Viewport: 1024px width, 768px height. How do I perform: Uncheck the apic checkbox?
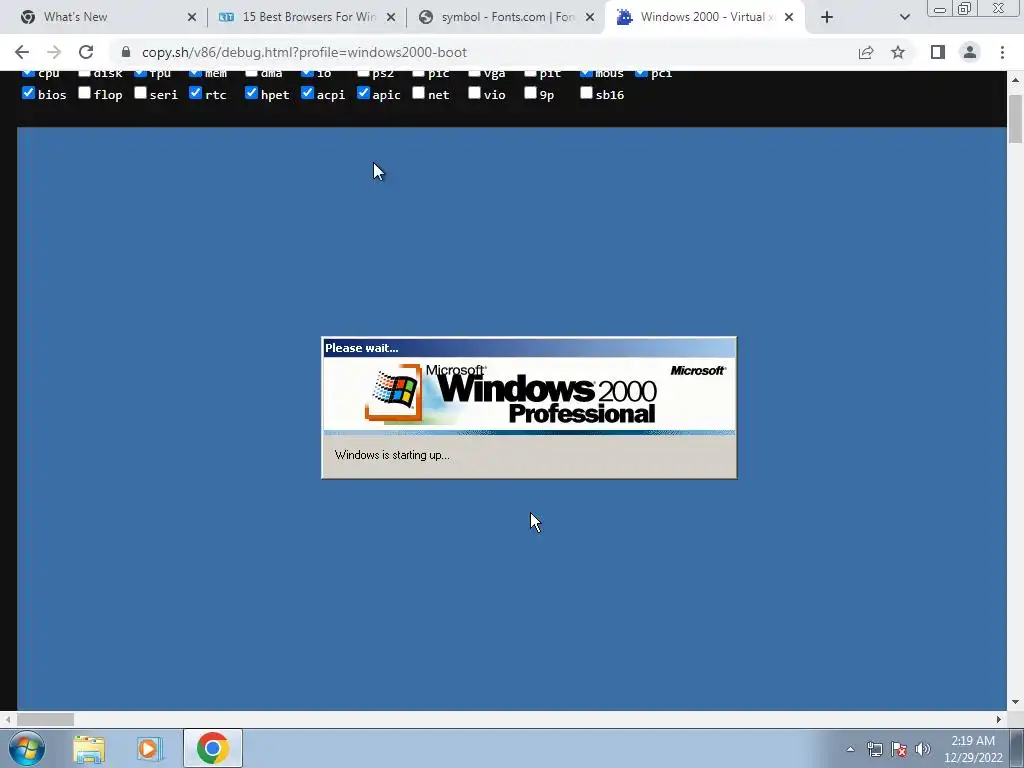[363, 93]
